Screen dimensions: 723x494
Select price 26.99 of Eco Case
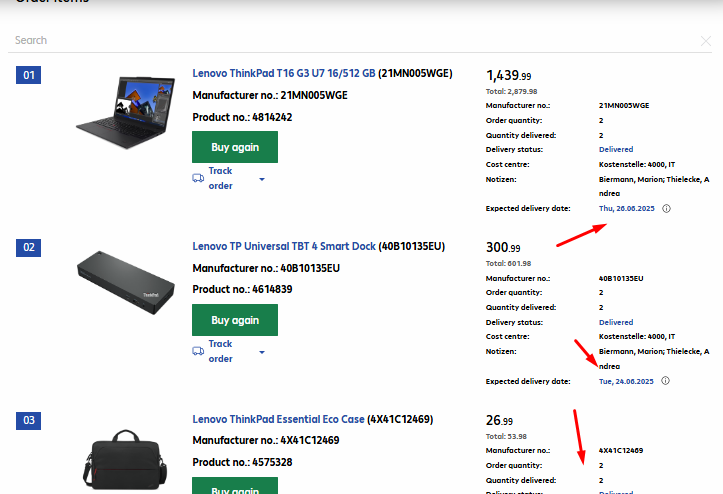(x=499, y=420)
